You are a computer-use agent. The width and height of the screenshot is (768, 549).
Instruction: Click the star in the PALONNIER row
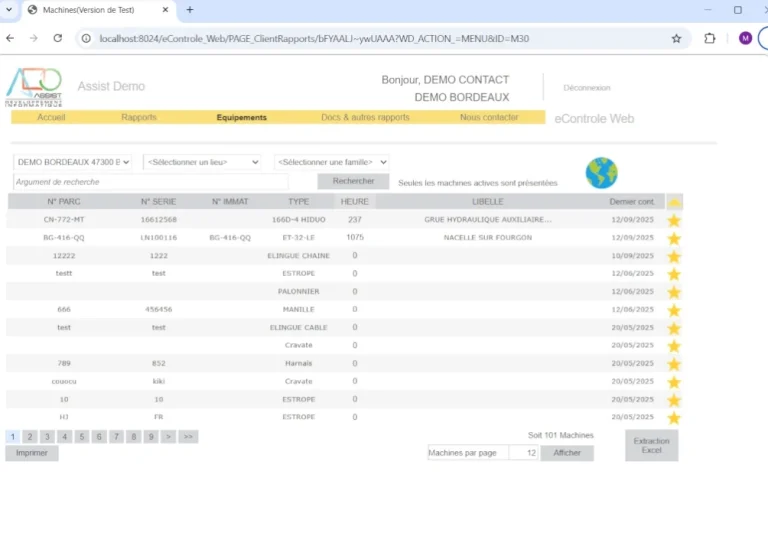coord(674,292)
